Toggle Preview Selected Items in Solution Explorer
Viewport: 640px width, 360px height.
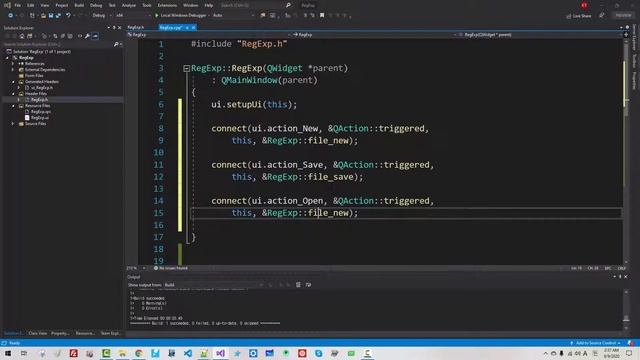click(95, 36)
